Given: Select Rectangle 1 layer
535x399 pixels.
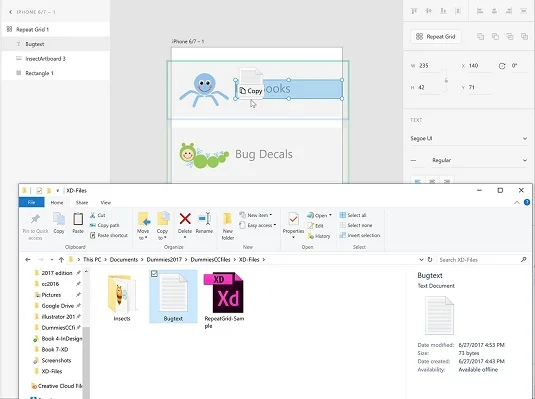Looking at the screenshot, I should click(x=55, y=73).
